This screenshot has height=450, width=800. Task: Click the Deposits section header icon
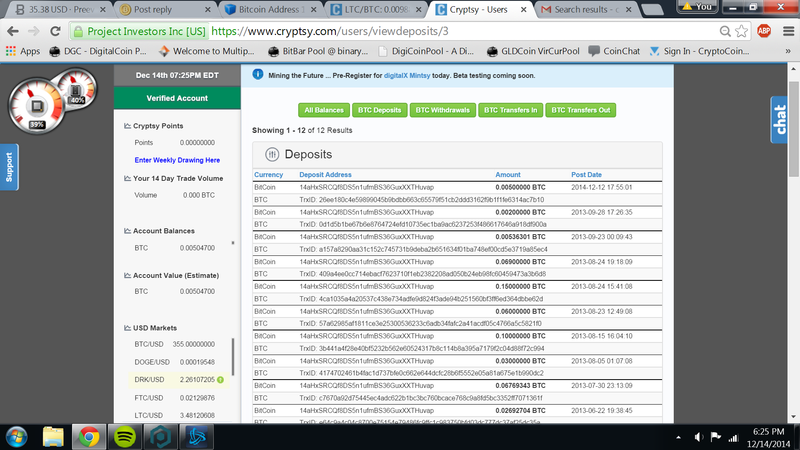point(271,154)
